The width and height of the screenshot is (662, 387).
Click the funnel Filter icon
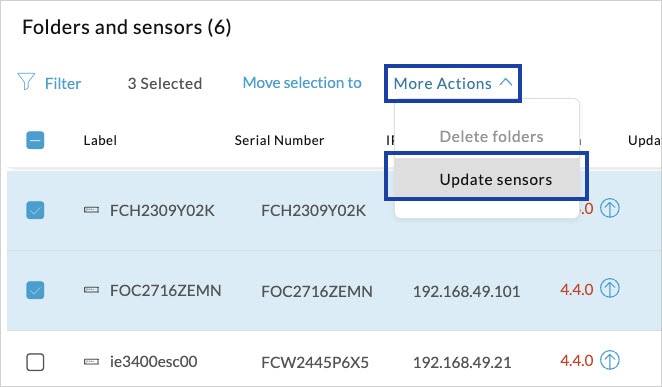tap(26, 81)
